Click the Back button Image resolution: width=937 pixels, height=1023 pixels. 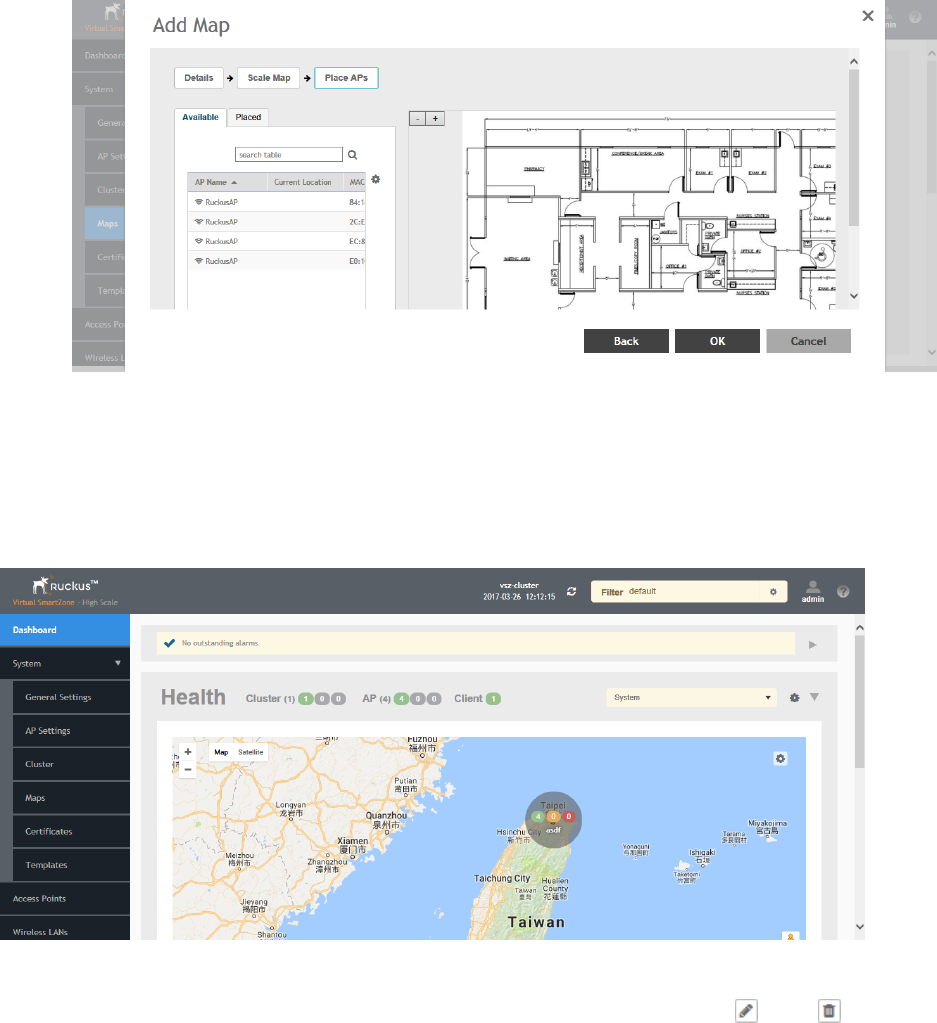click(626, 341)
